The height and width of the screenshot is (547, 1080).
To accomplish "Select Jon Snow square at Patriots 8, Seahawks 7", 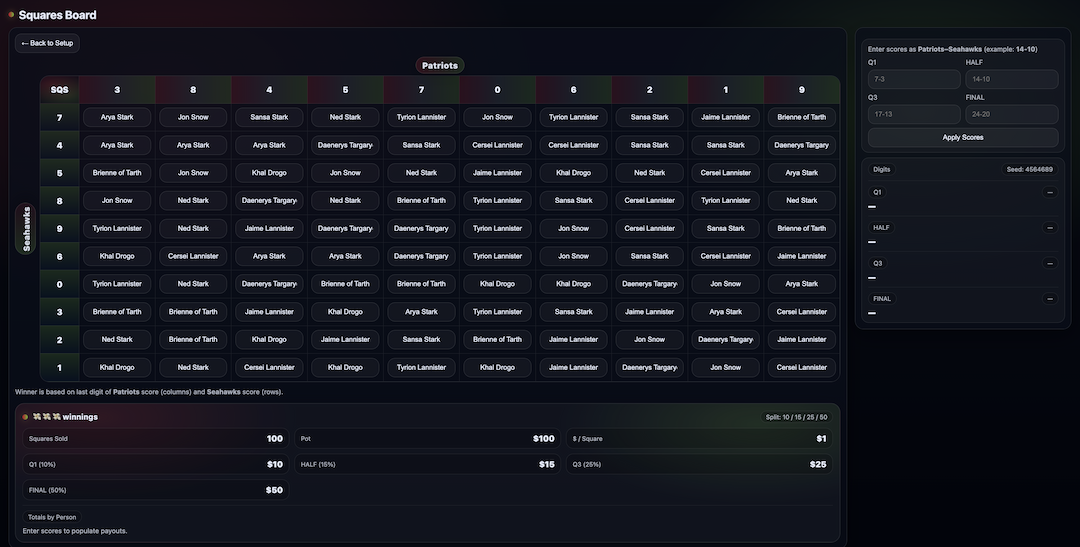I will coord(193,117).
